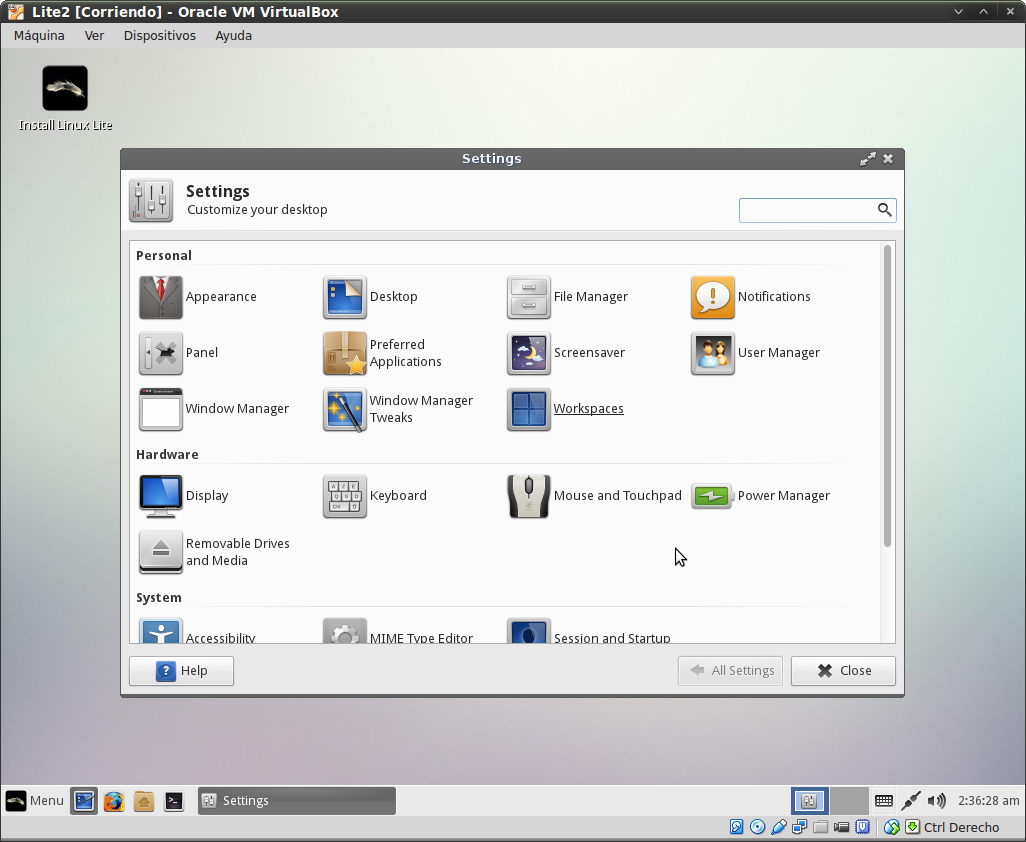
Task: Open Keyboard settings icon
Action: coord(345,496)
